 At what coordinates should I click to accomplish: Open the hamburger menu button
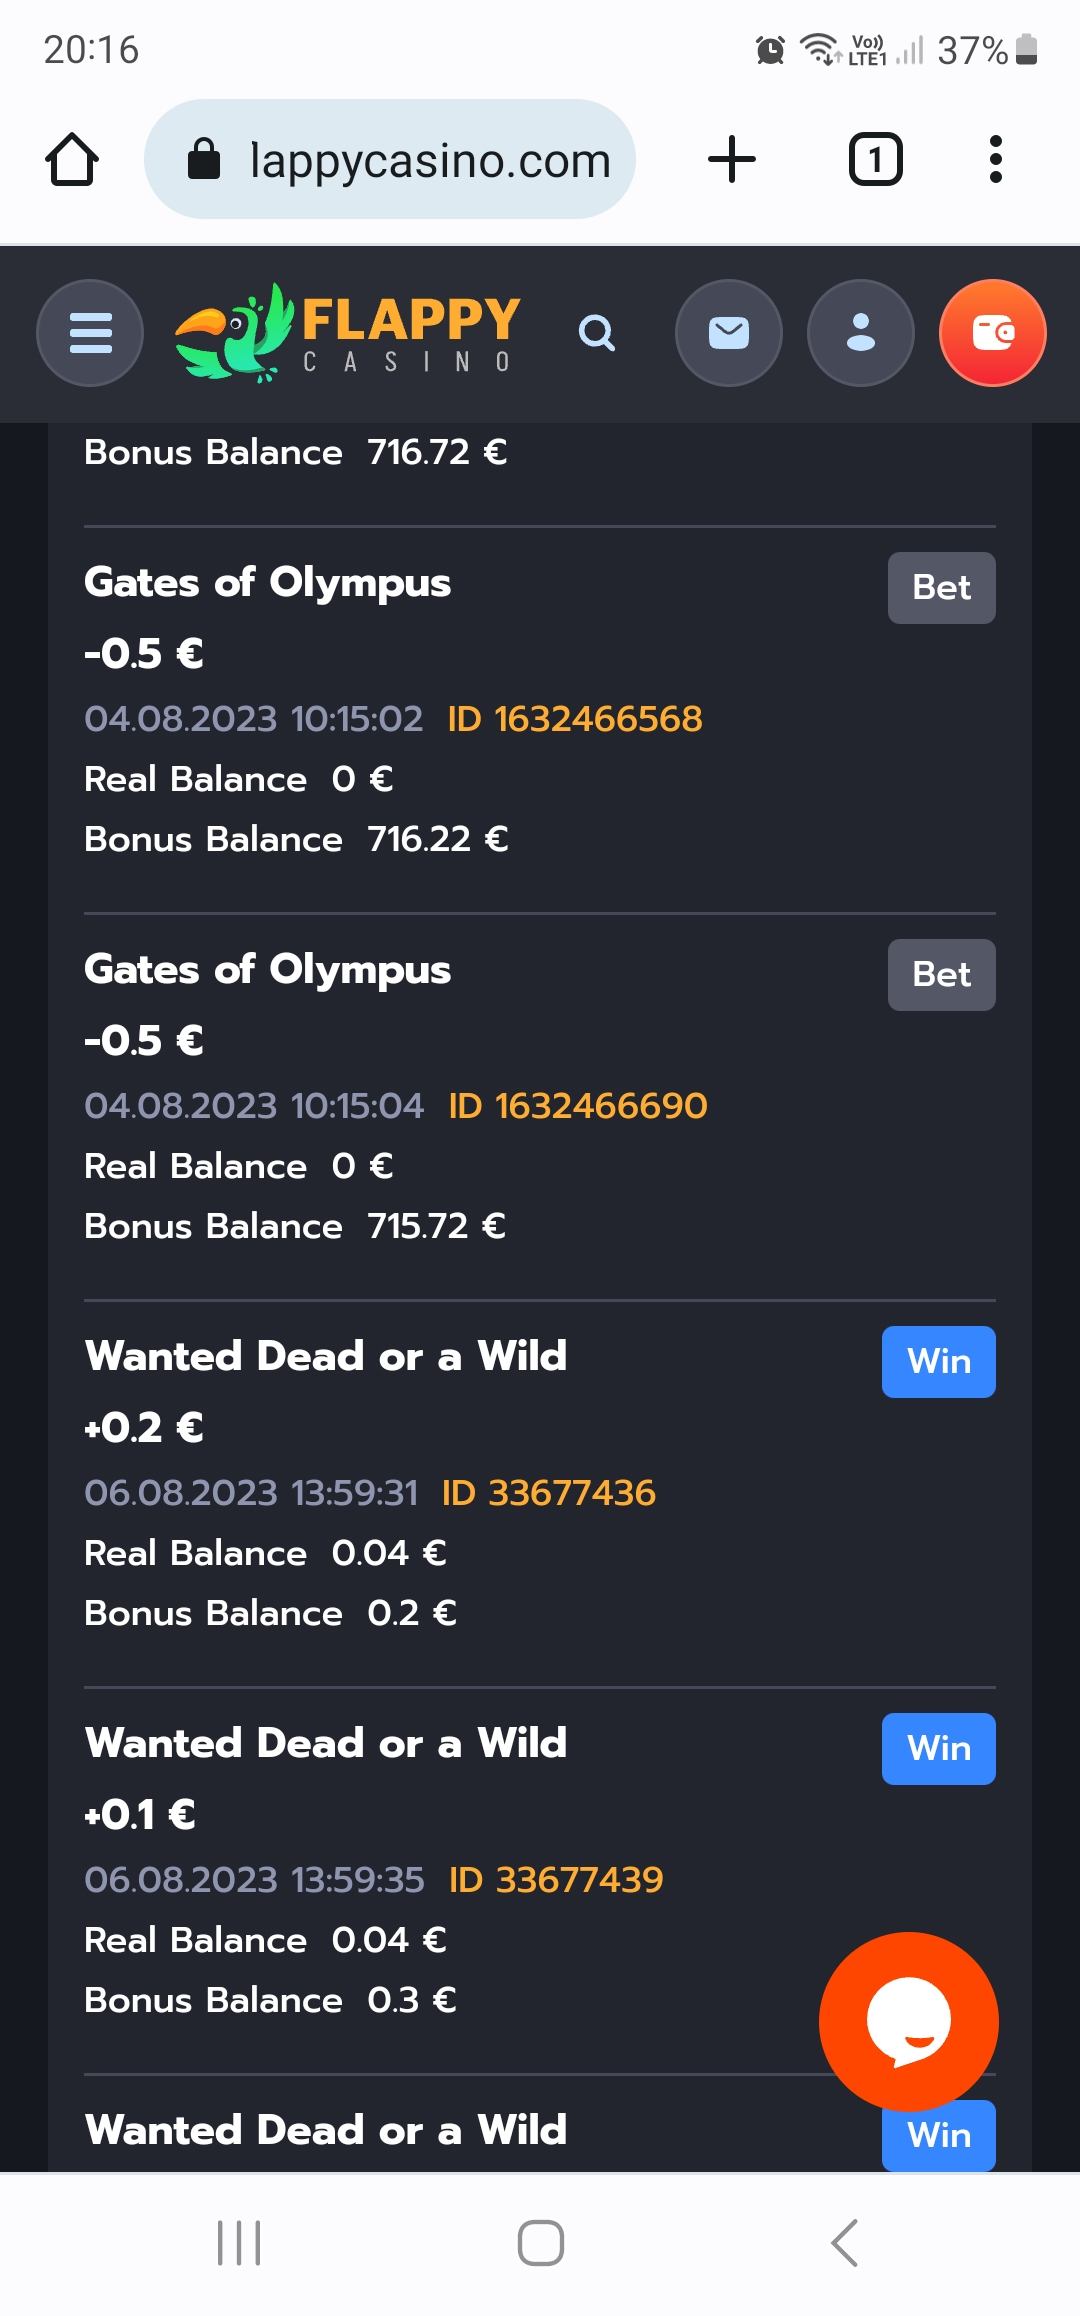[90, 333]
